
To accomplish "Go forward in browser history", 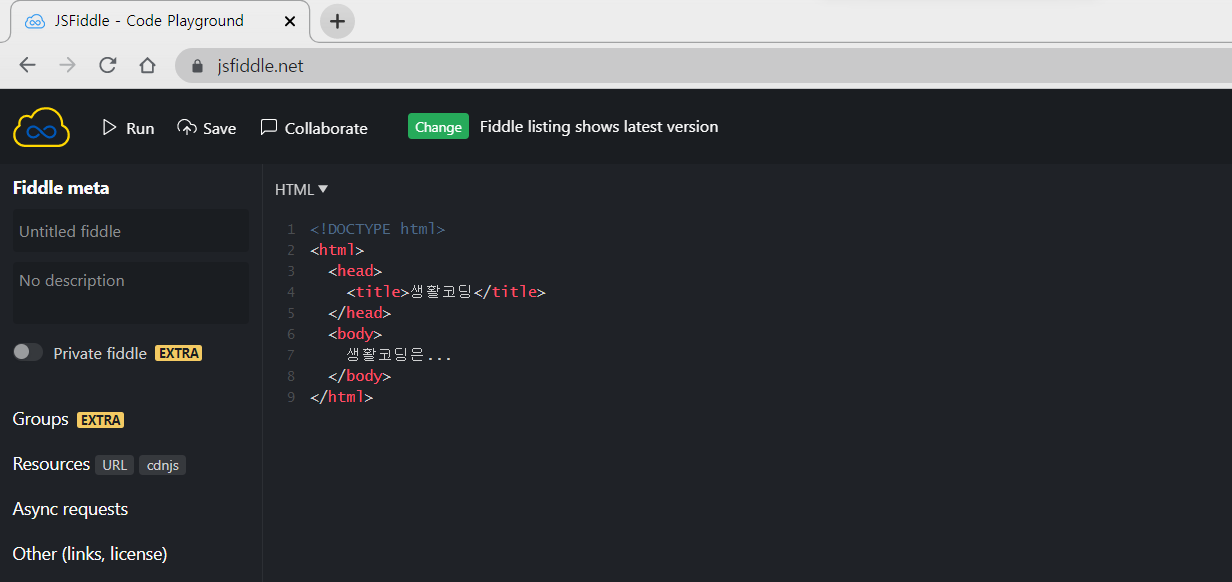I will point(67,65).
